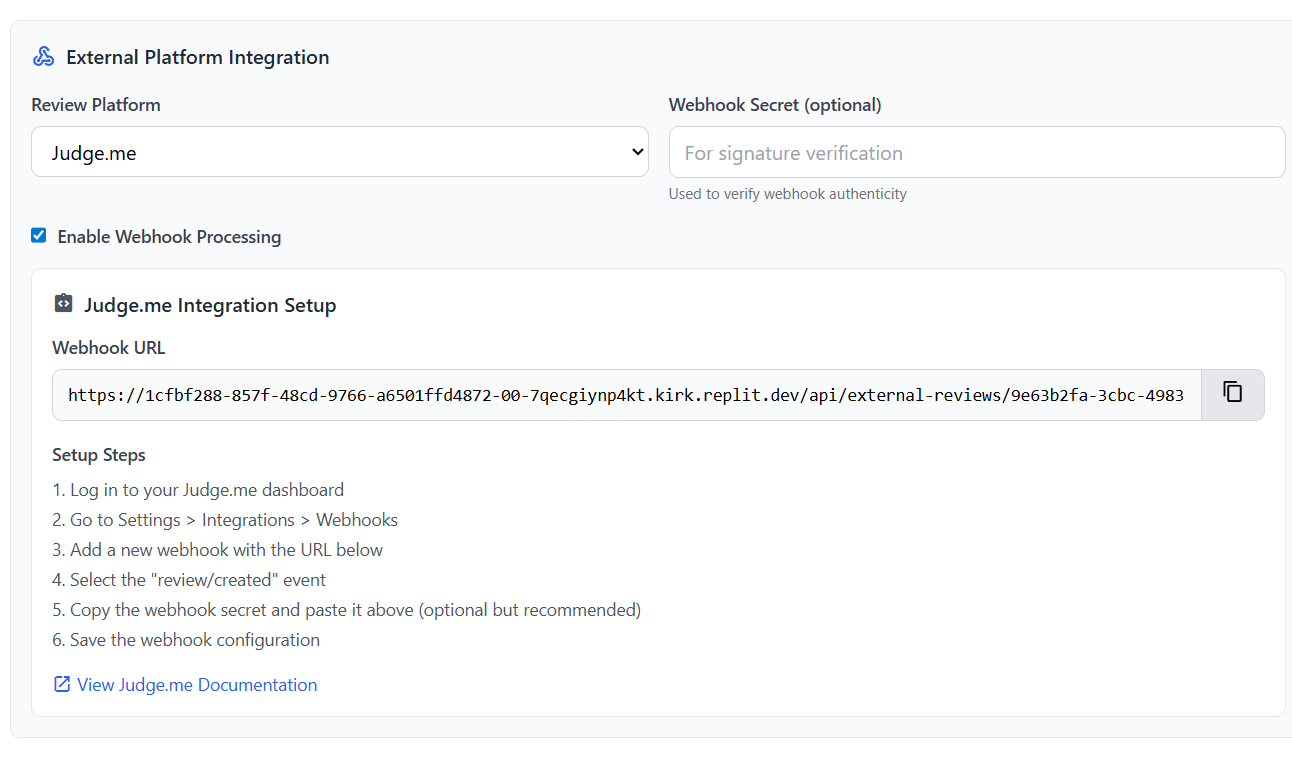Click the Judge.me Integration Setup heading
The image size is (1292, 766).
[210, 305]
